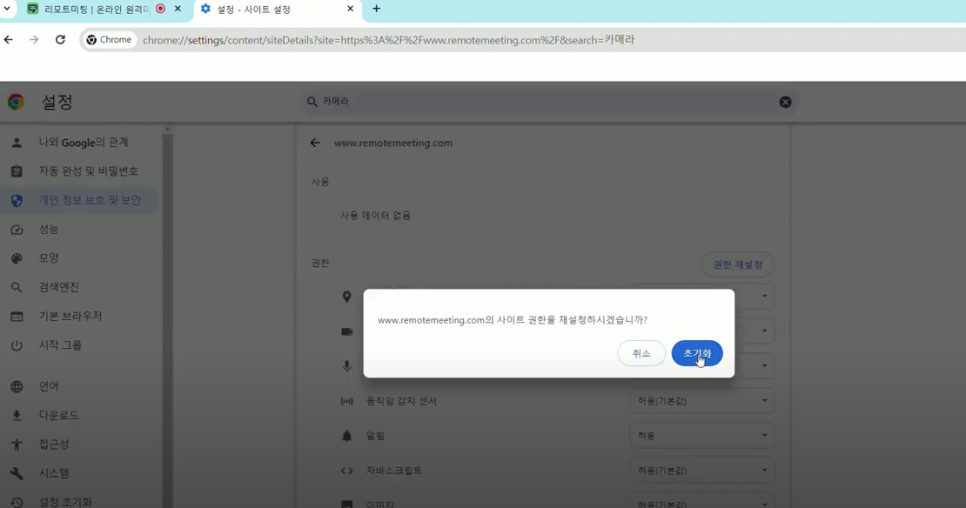Click the bell icon for 알림

347,436
